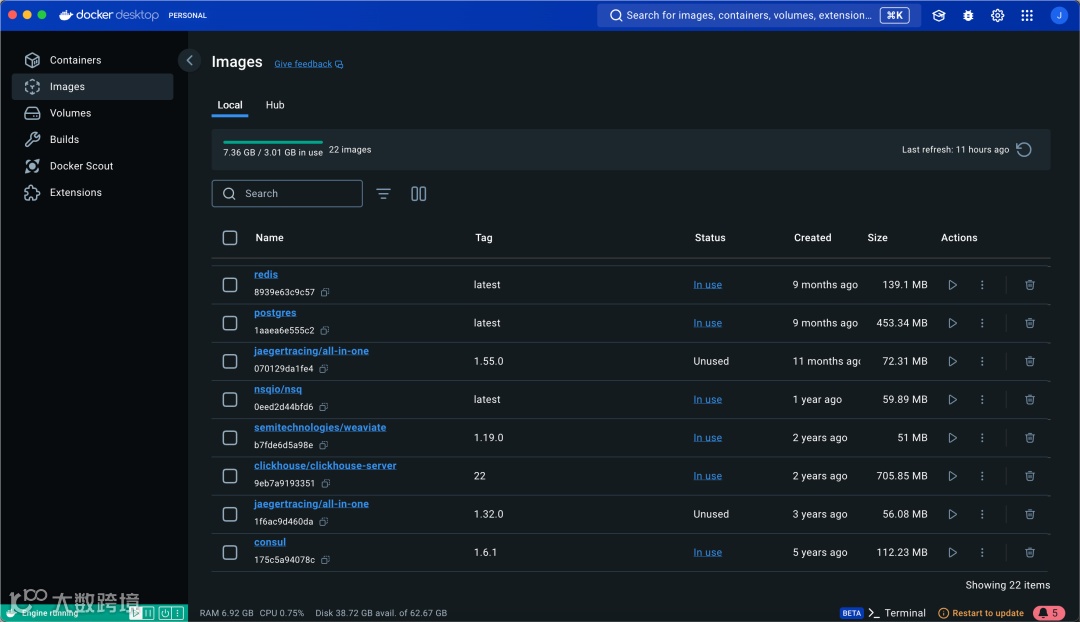Open the Volumes sidebar section

click(x=92, y=113)
